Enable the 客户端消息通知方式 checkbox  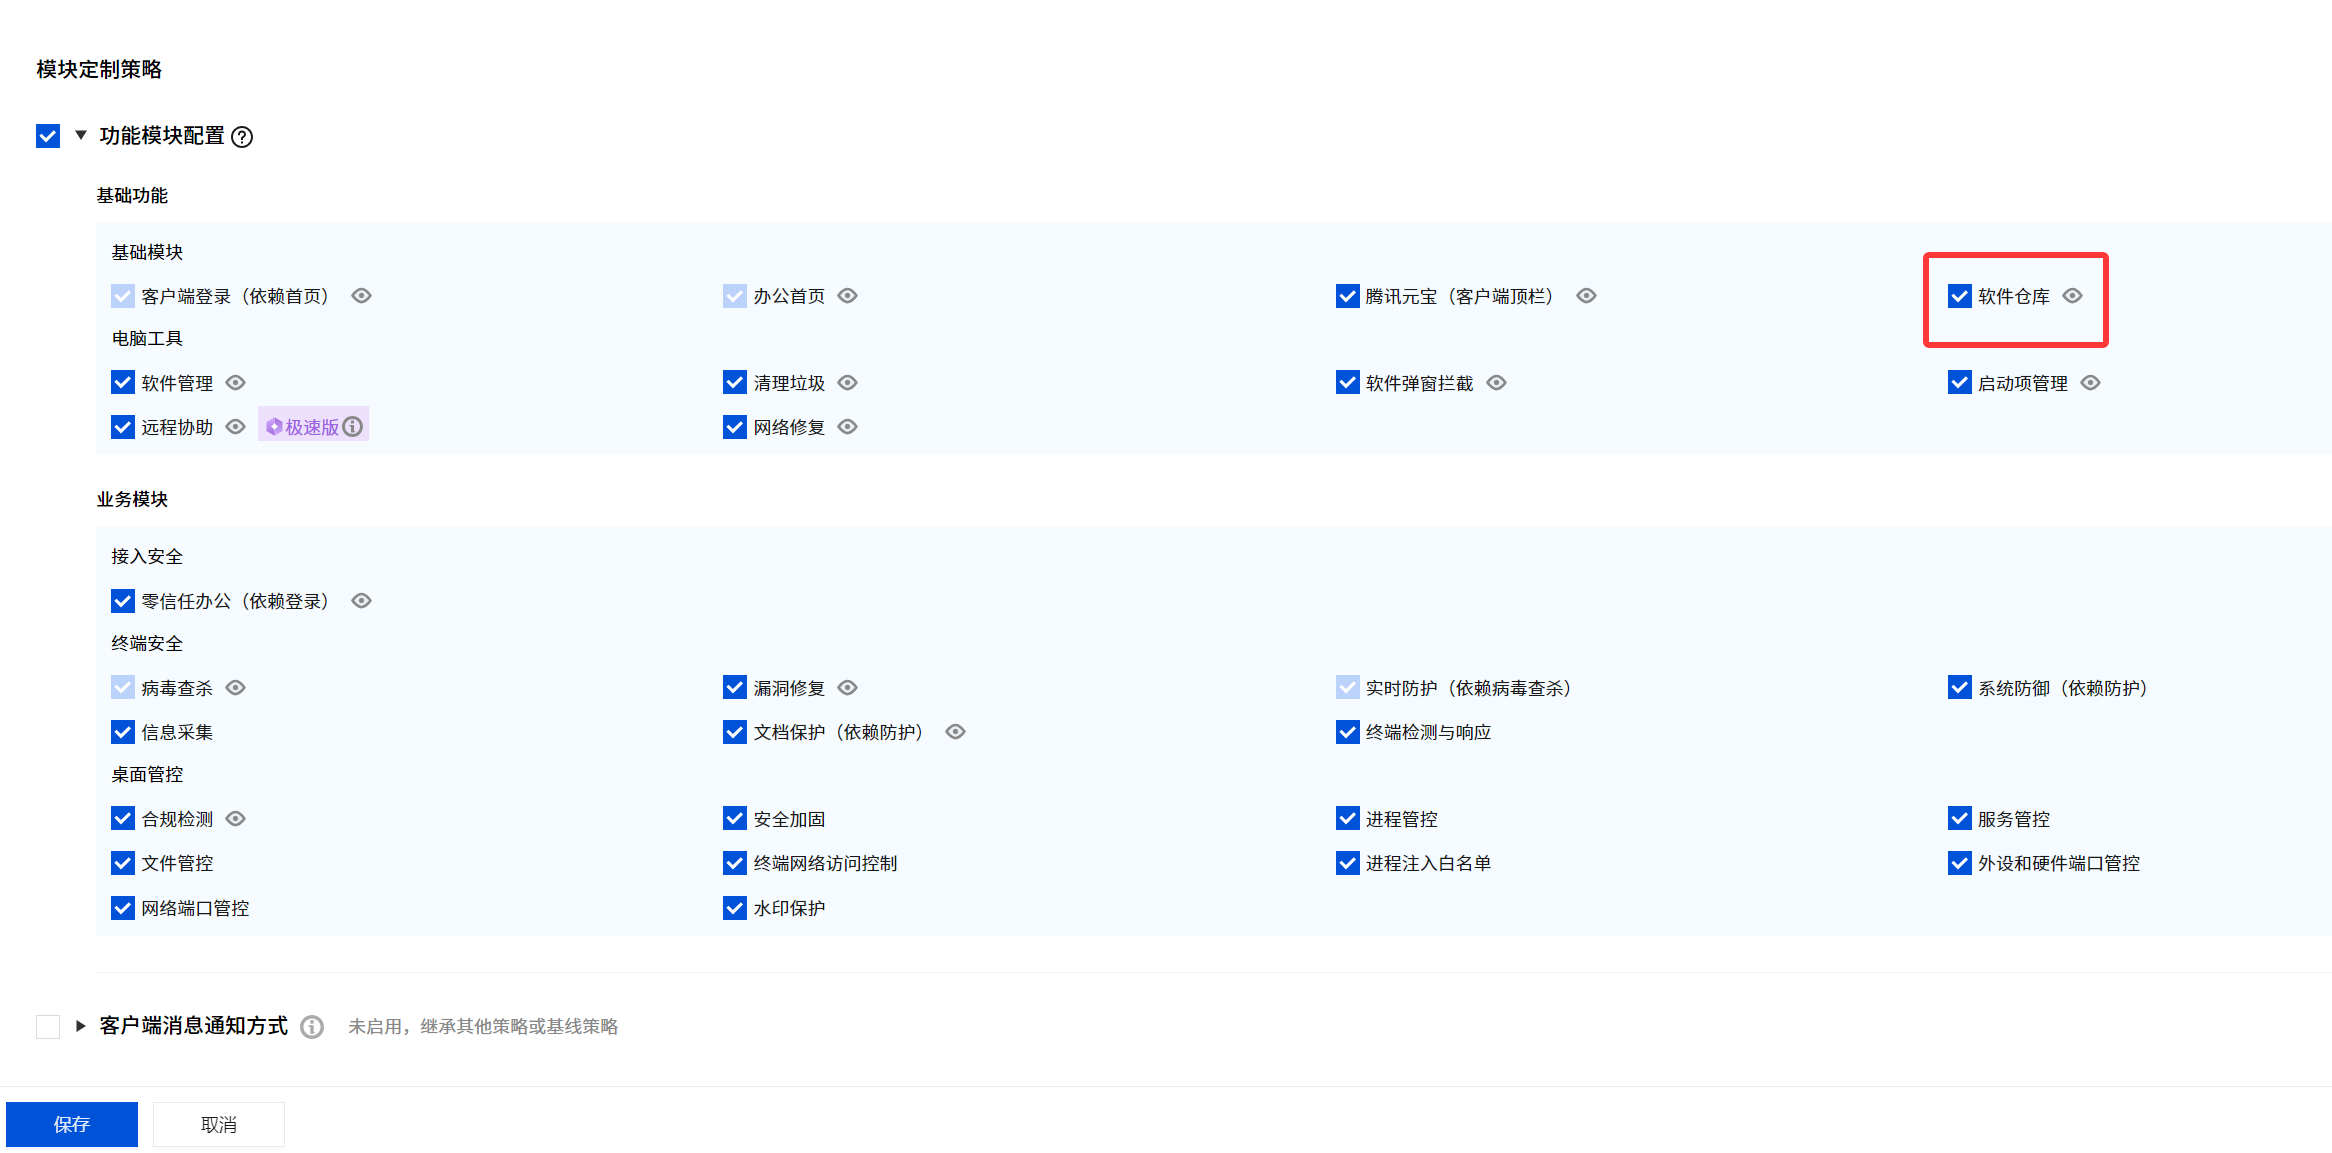(x=48, y=1027)
